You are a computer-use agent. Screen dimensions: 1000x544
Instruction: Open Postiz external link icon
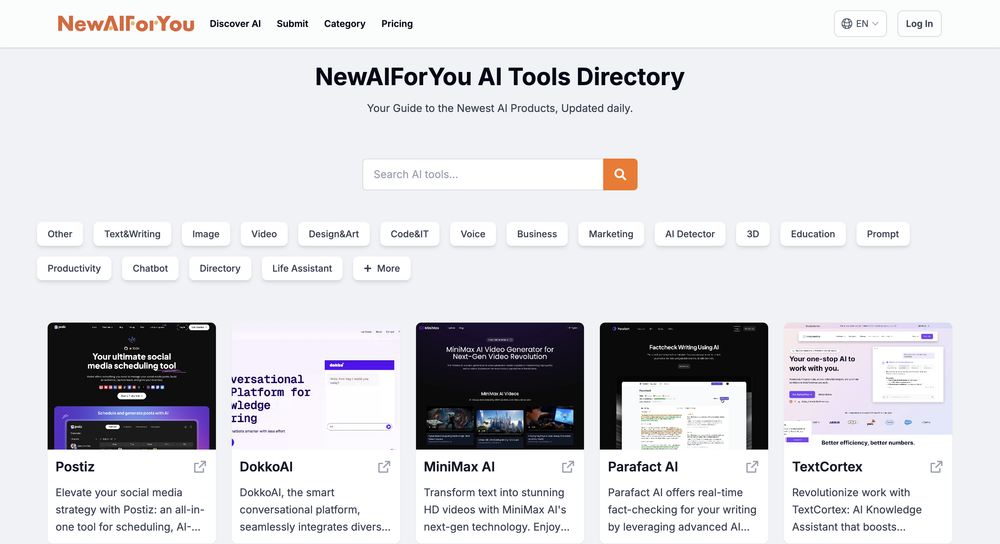point(200,467)
